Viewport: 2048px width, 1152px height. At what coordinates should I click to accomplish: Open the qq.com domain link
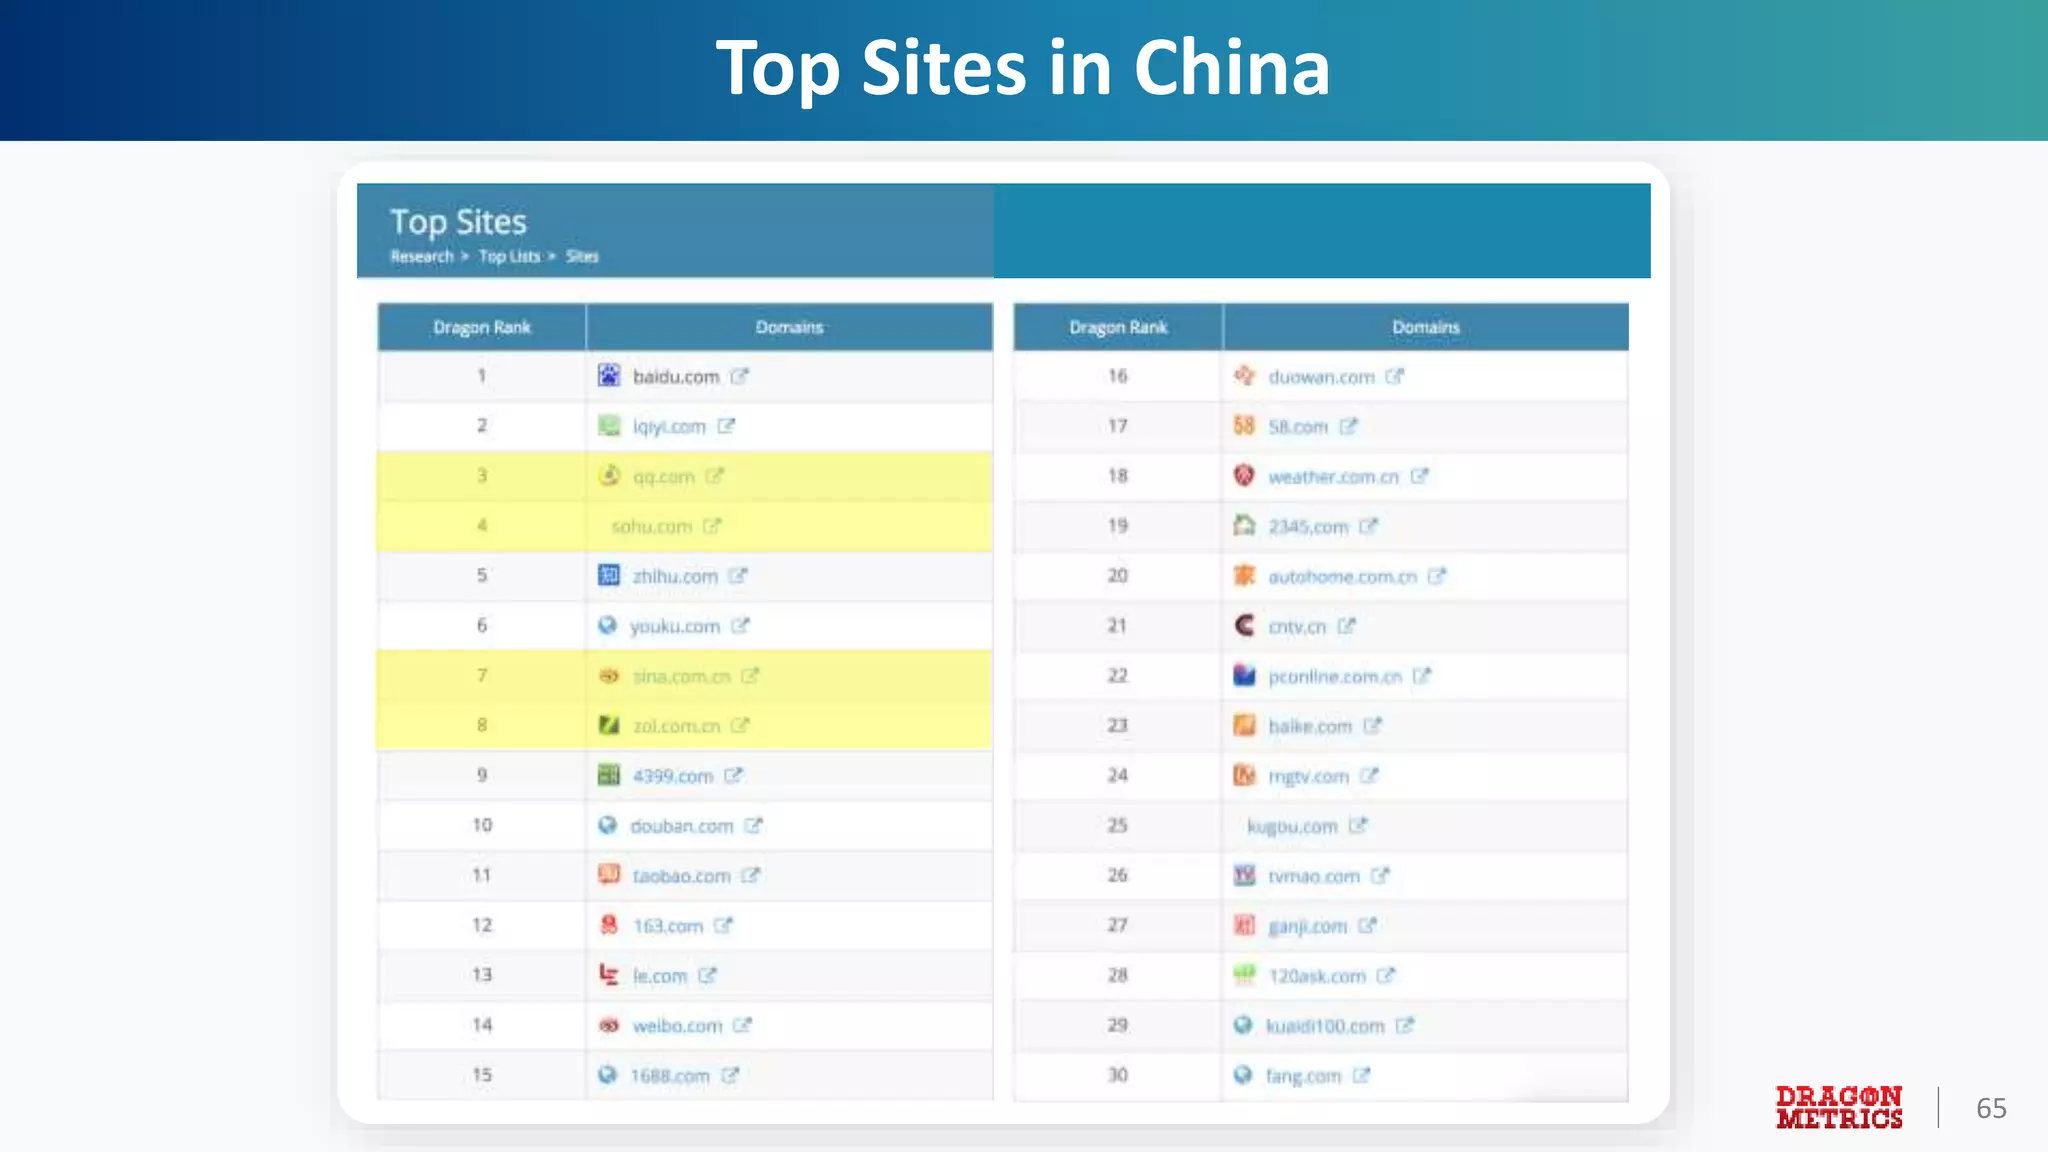[x=663, y=477]
